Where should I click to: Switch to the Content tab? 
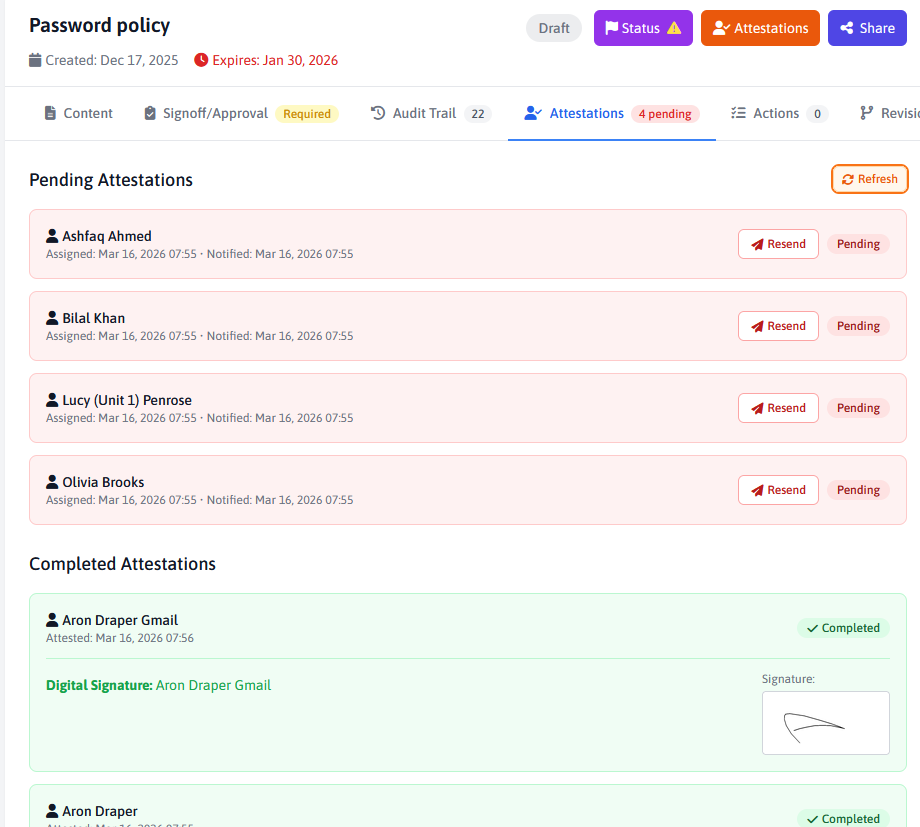click(x=79, y=113)
